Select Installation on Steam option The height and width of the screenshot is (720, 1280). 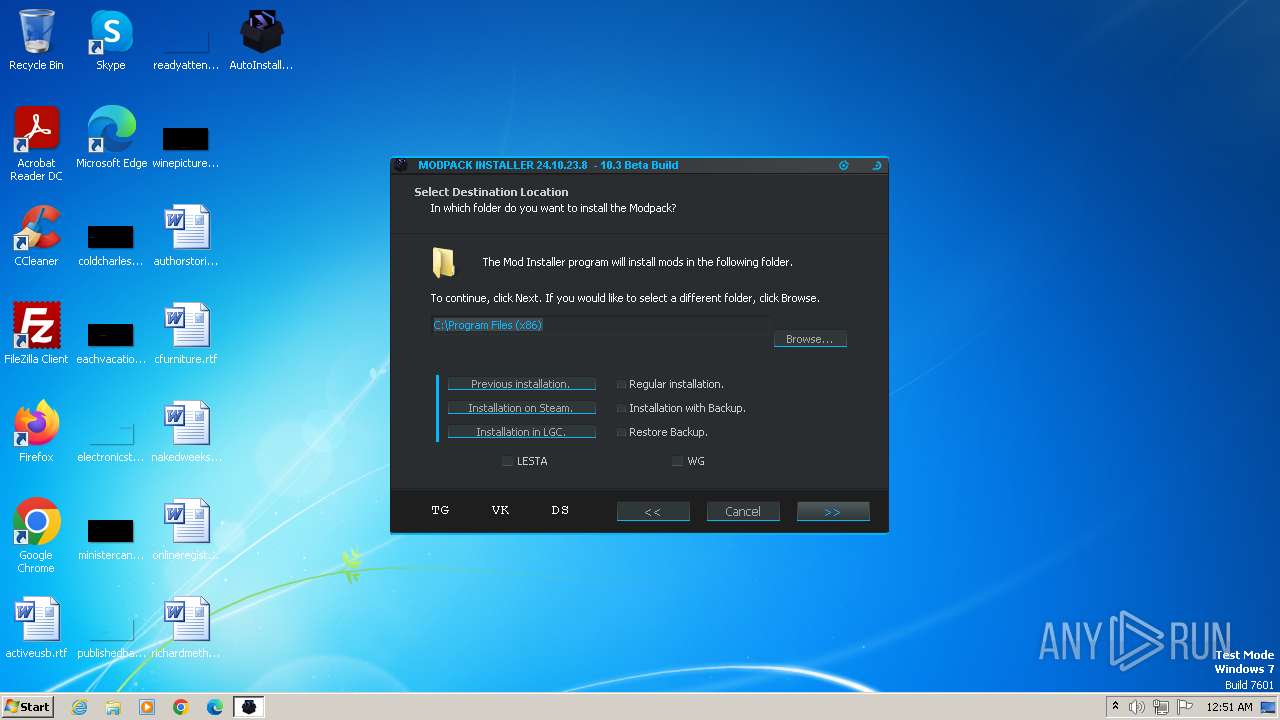pos(521,408)
